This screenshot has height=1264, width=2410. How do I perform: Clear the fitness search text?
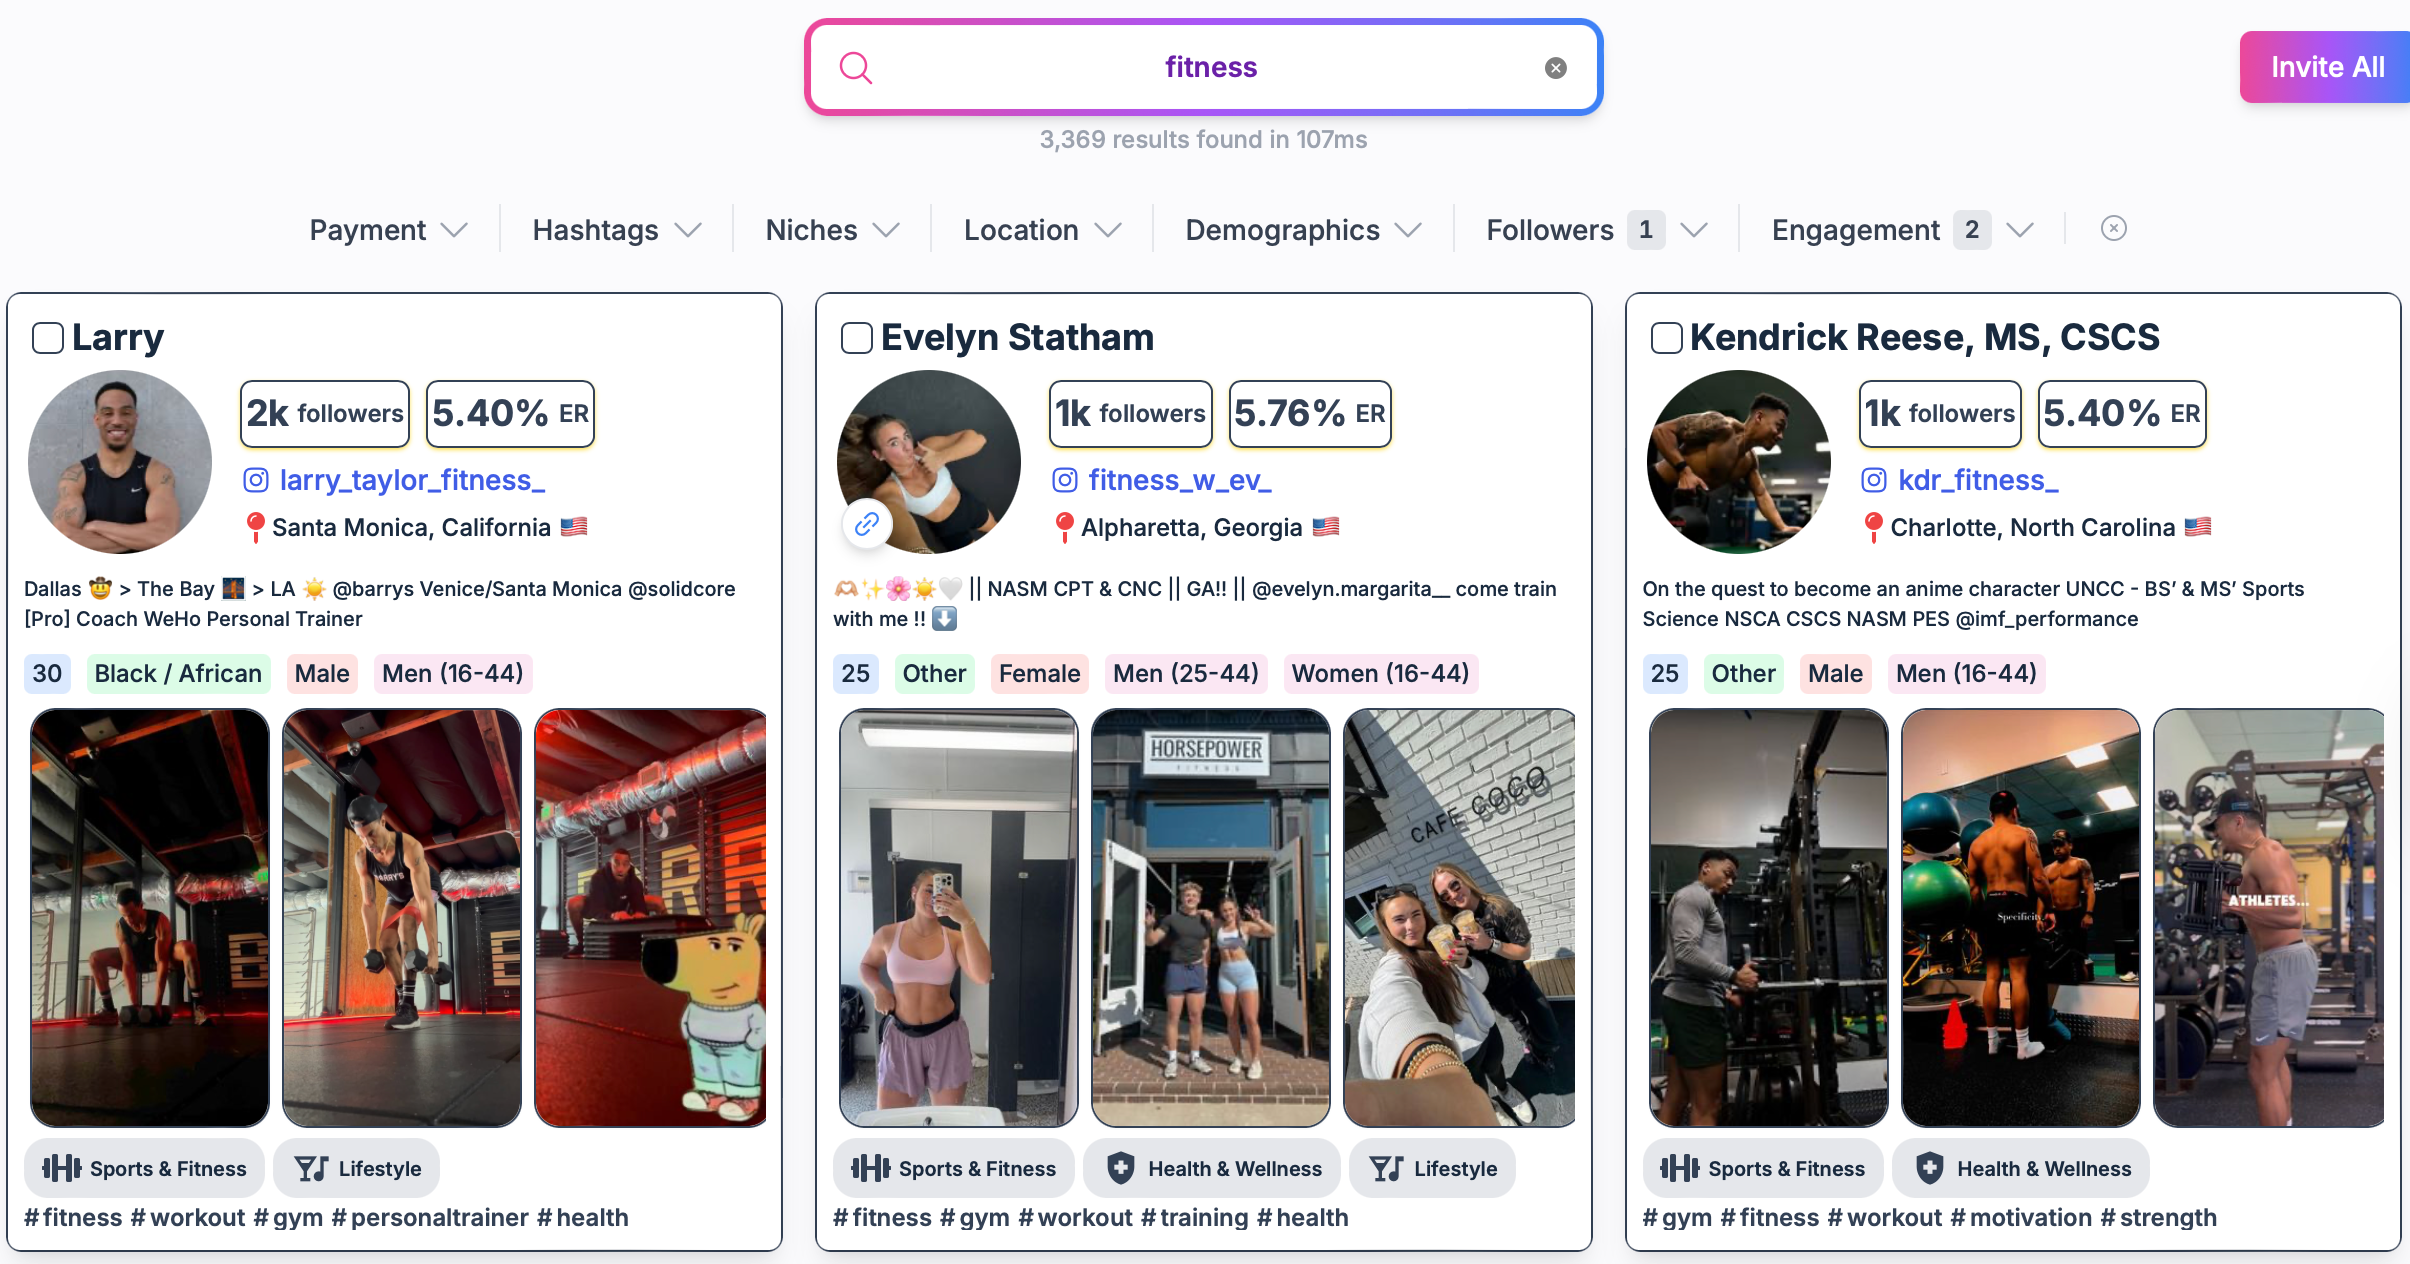point(1556,68)
